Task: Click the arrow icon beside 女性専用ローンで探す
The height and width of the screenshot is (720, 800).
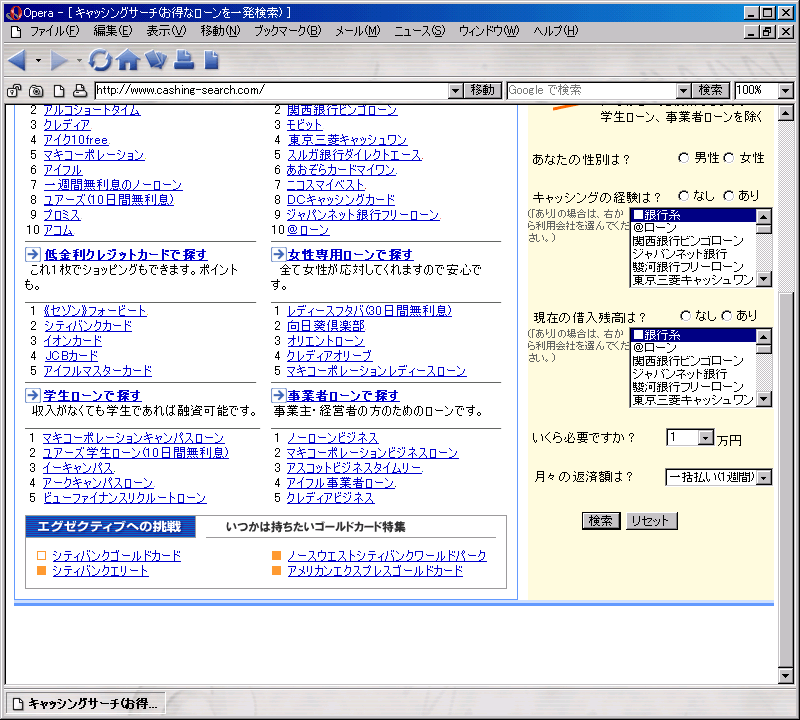Action: 279,254
